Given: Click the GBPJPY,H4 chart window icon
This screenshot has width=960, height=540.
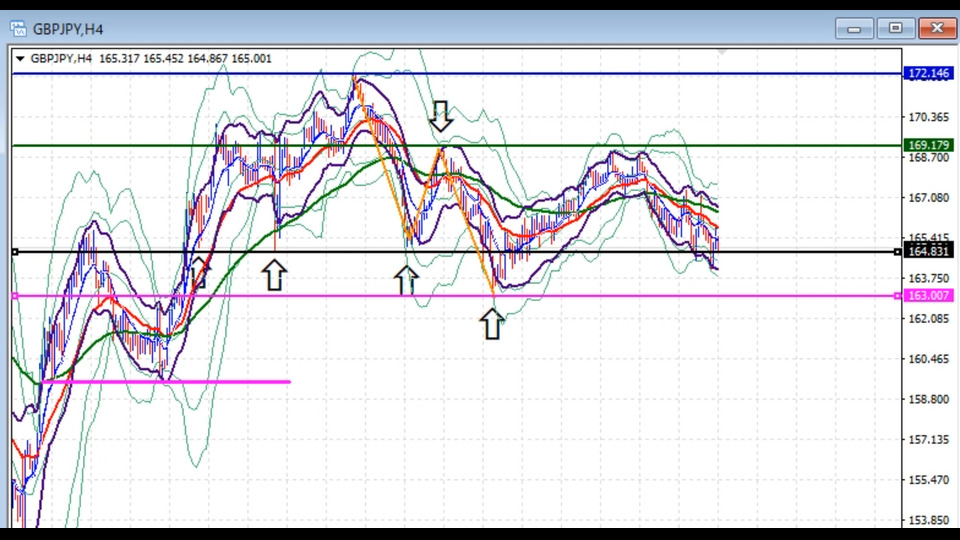Looking at the screenshot, I should tap(18, 29).
